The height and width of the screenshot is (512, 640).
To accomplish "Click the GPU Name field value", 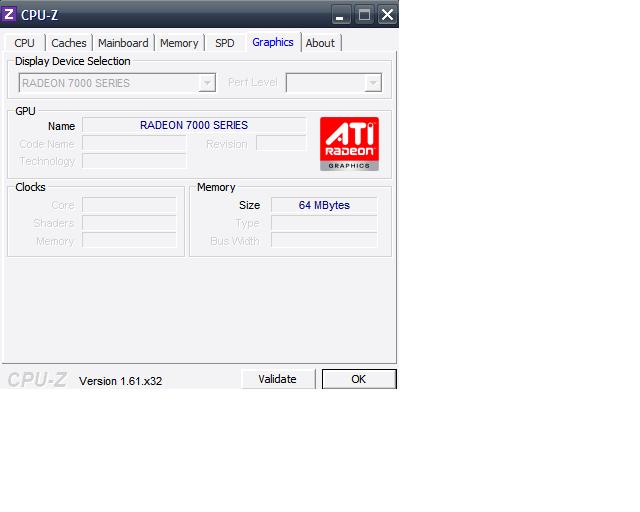I will tap(194, 125).
